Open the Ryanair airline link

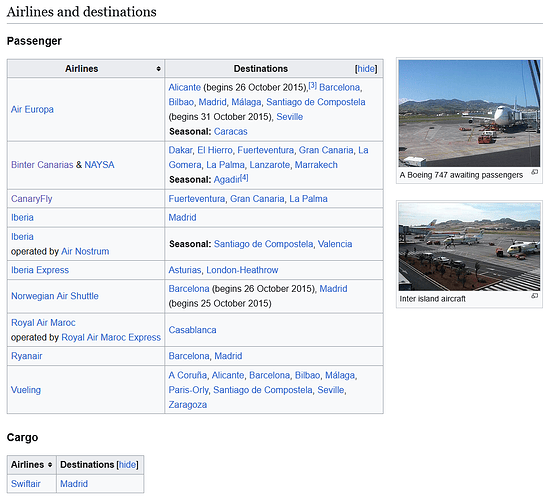point(26,356)
